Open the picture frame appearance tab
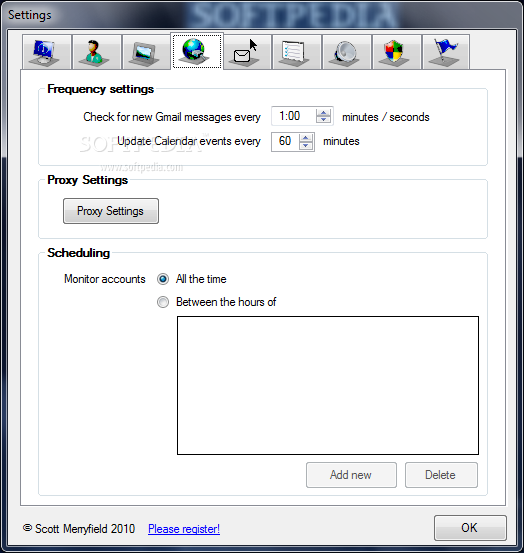 pos(147,52)
